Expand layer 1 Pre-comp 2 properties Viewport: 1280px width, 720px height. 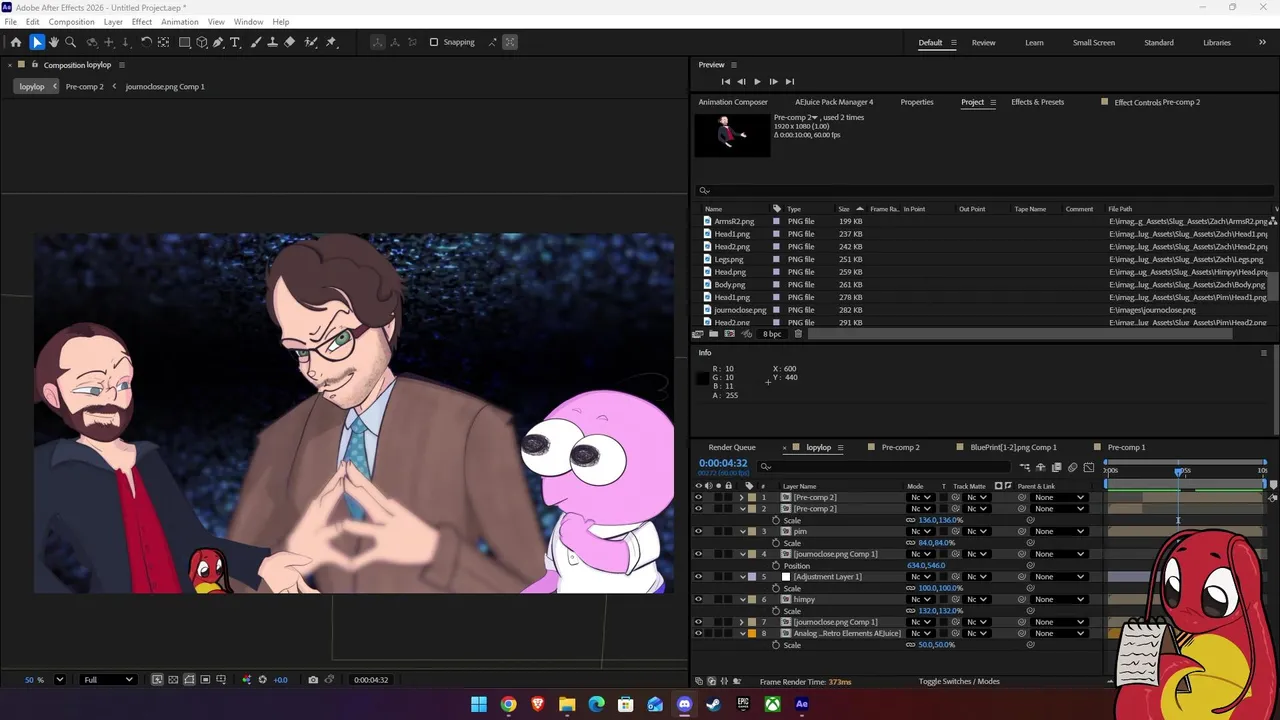coord(742,497)
